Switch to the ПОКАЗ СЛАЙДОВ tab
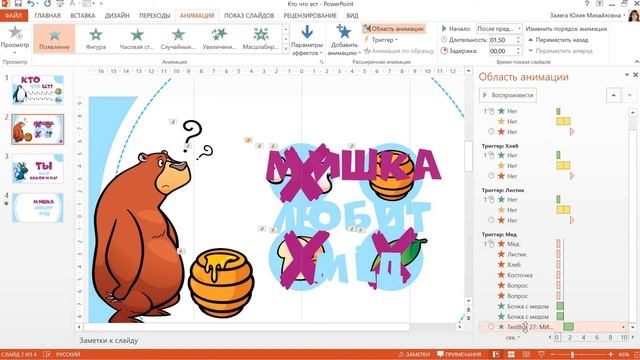The height and width of the screenshot is (360, 640). (x=249, y=16)
